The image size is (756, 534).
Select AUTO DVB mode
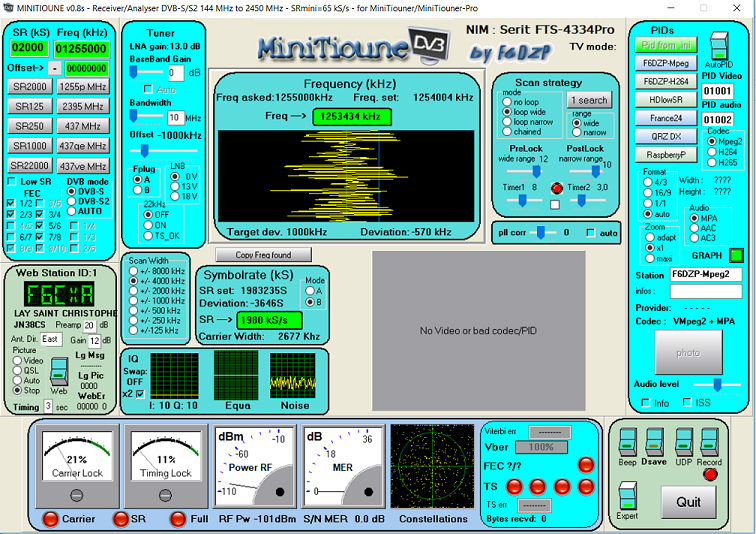(x=71, y=211)
